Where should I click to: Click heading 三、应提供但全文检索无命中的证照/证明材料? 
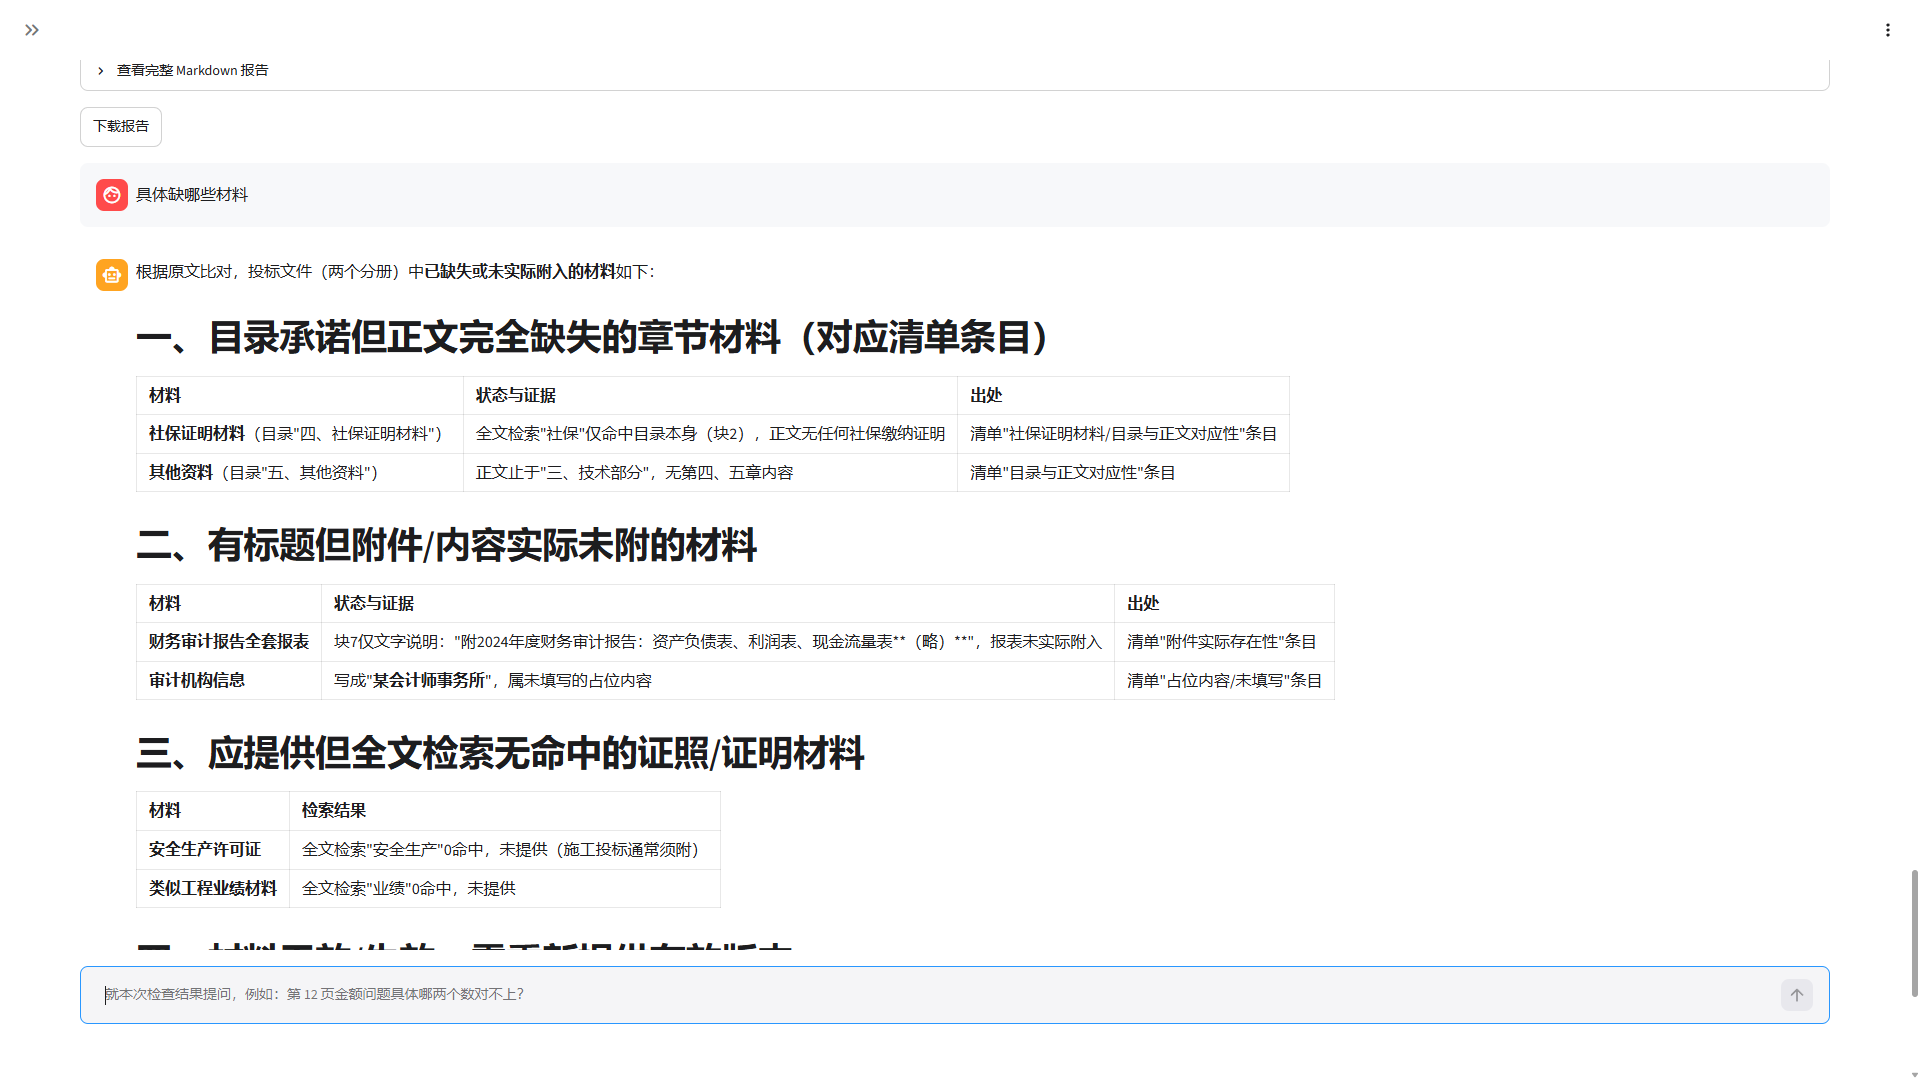(x=500, y=753)
